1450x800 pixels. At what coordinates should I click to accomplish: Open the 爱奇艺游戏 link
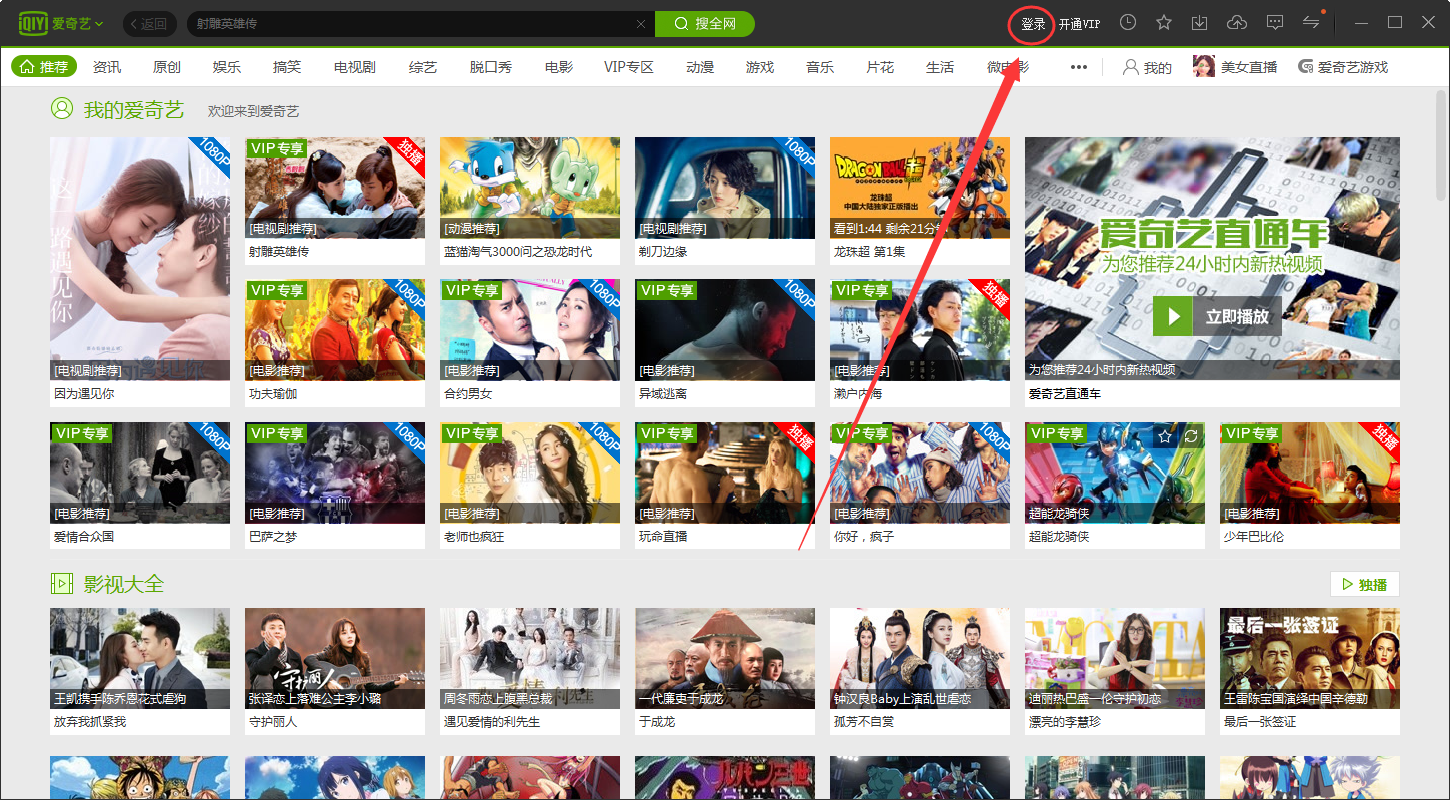point(1343,67)
